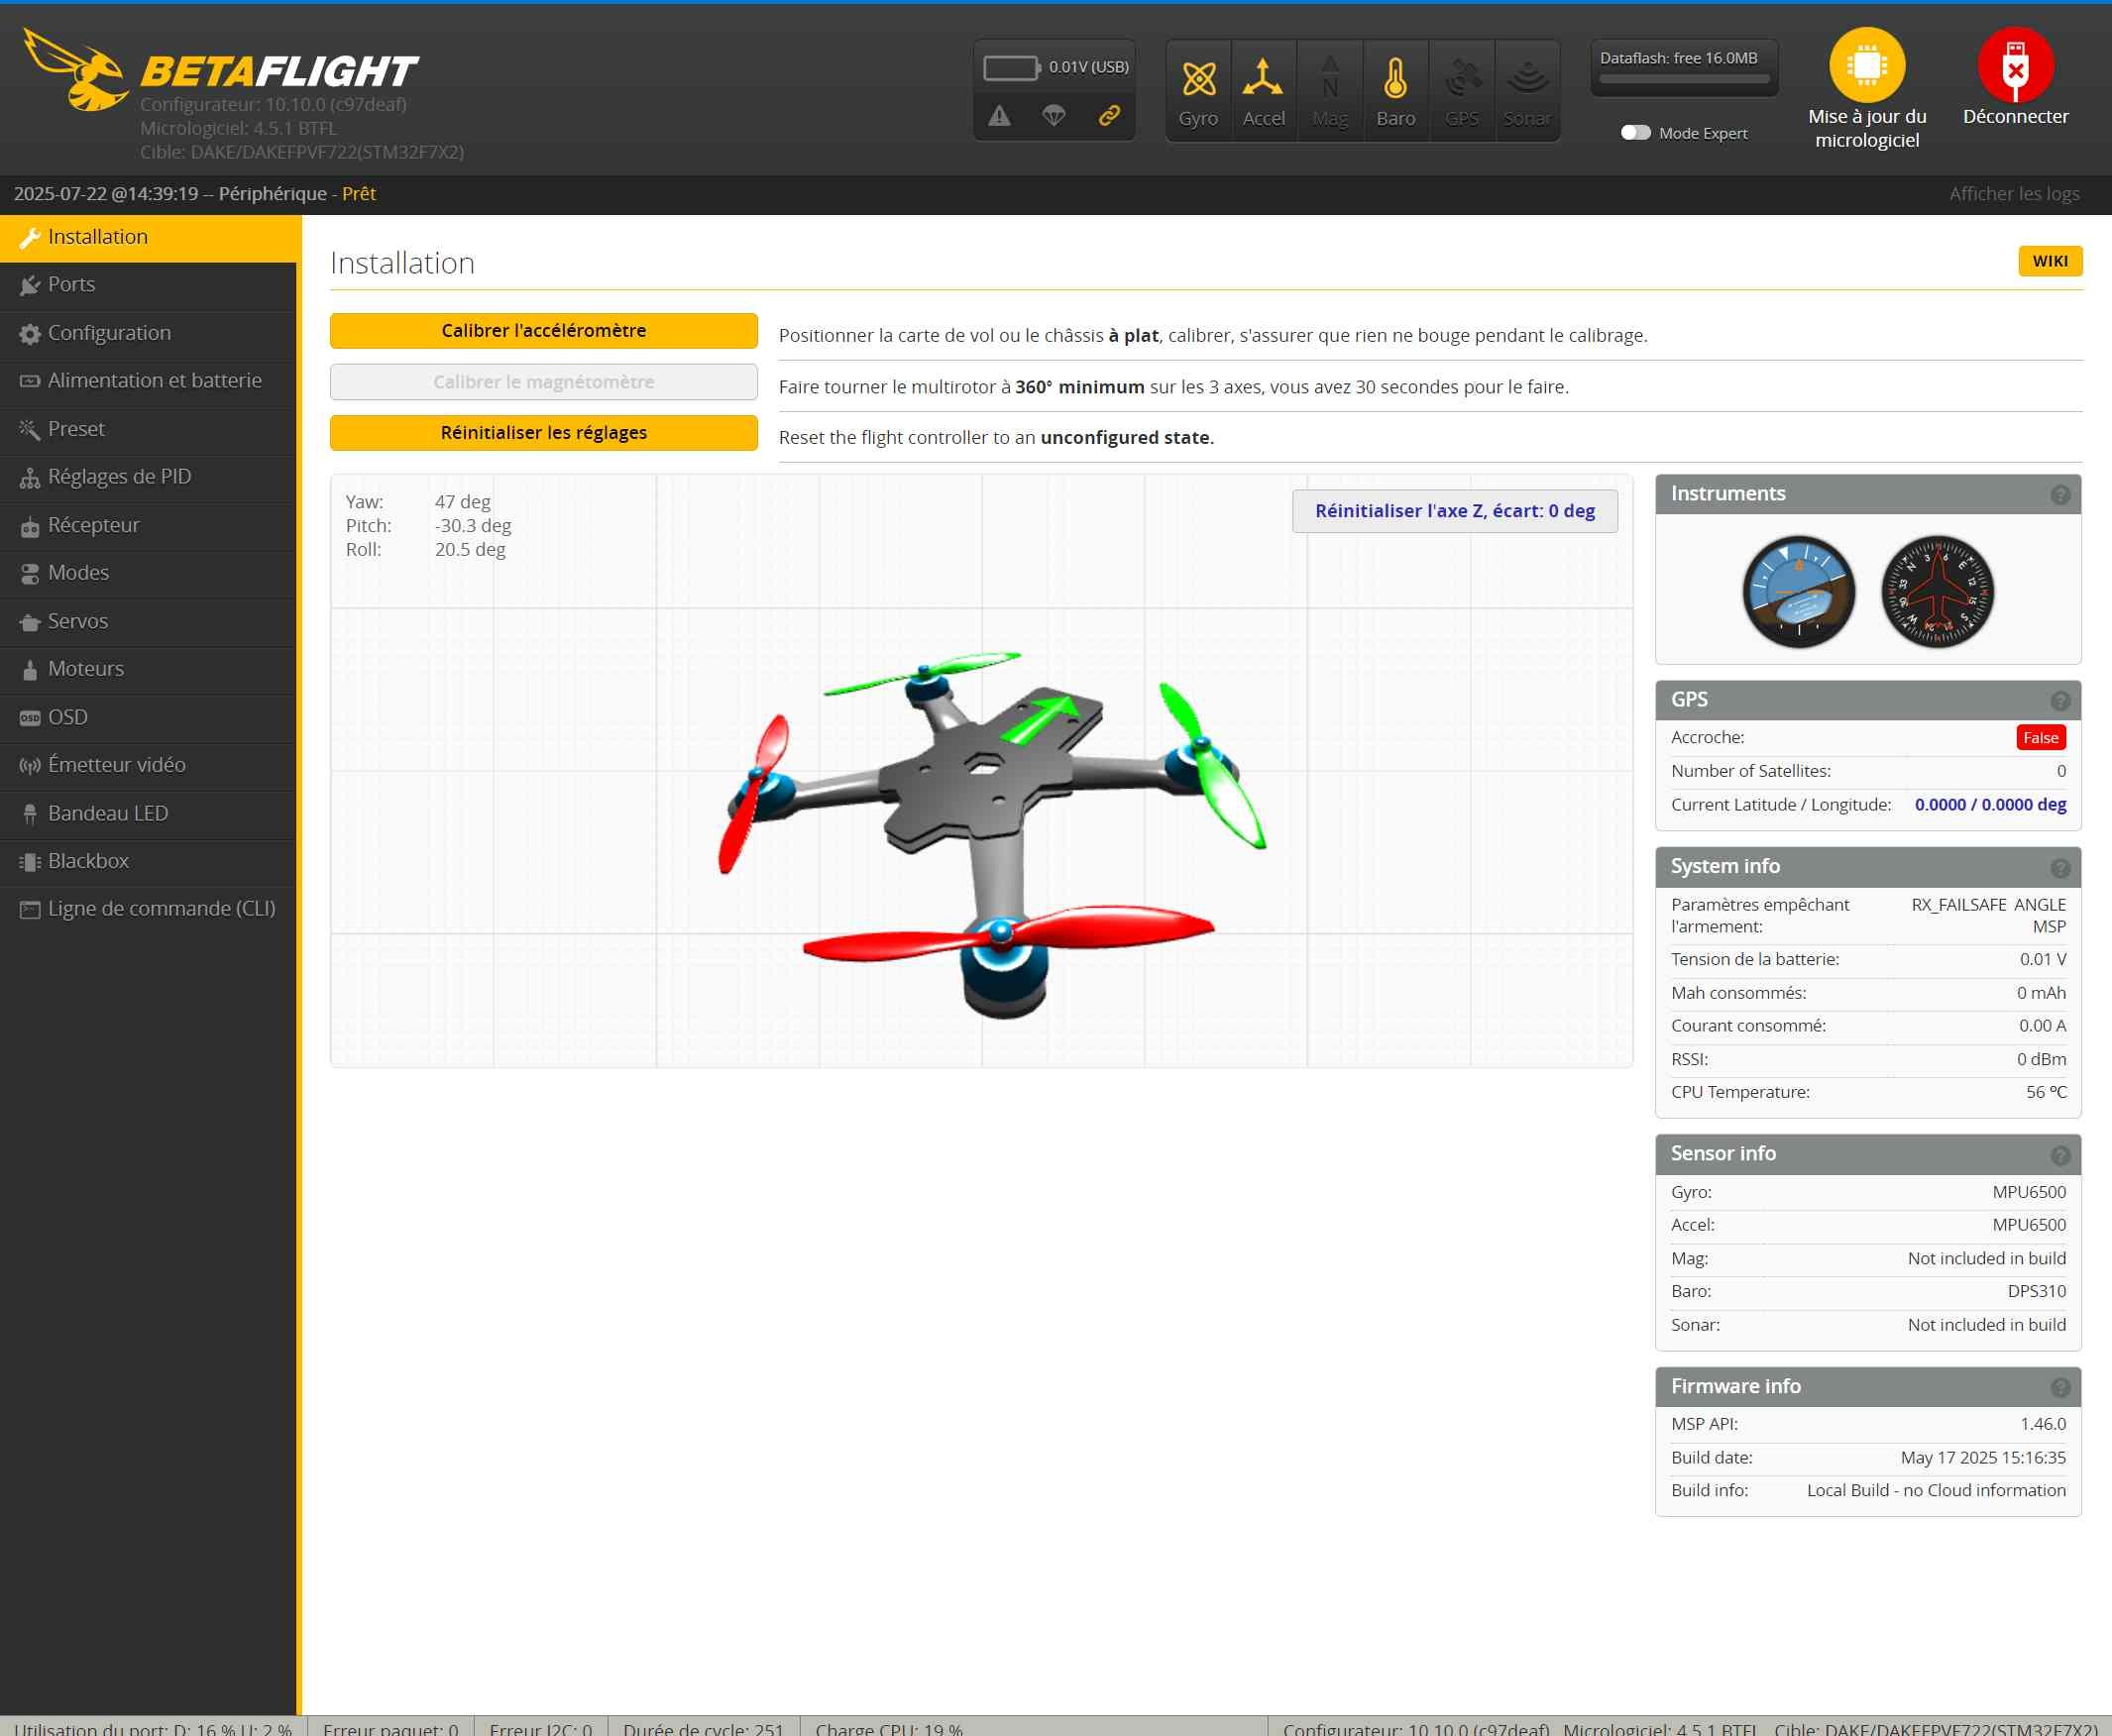
Task: Click System info help question mark
Action: pos(2060,868)
